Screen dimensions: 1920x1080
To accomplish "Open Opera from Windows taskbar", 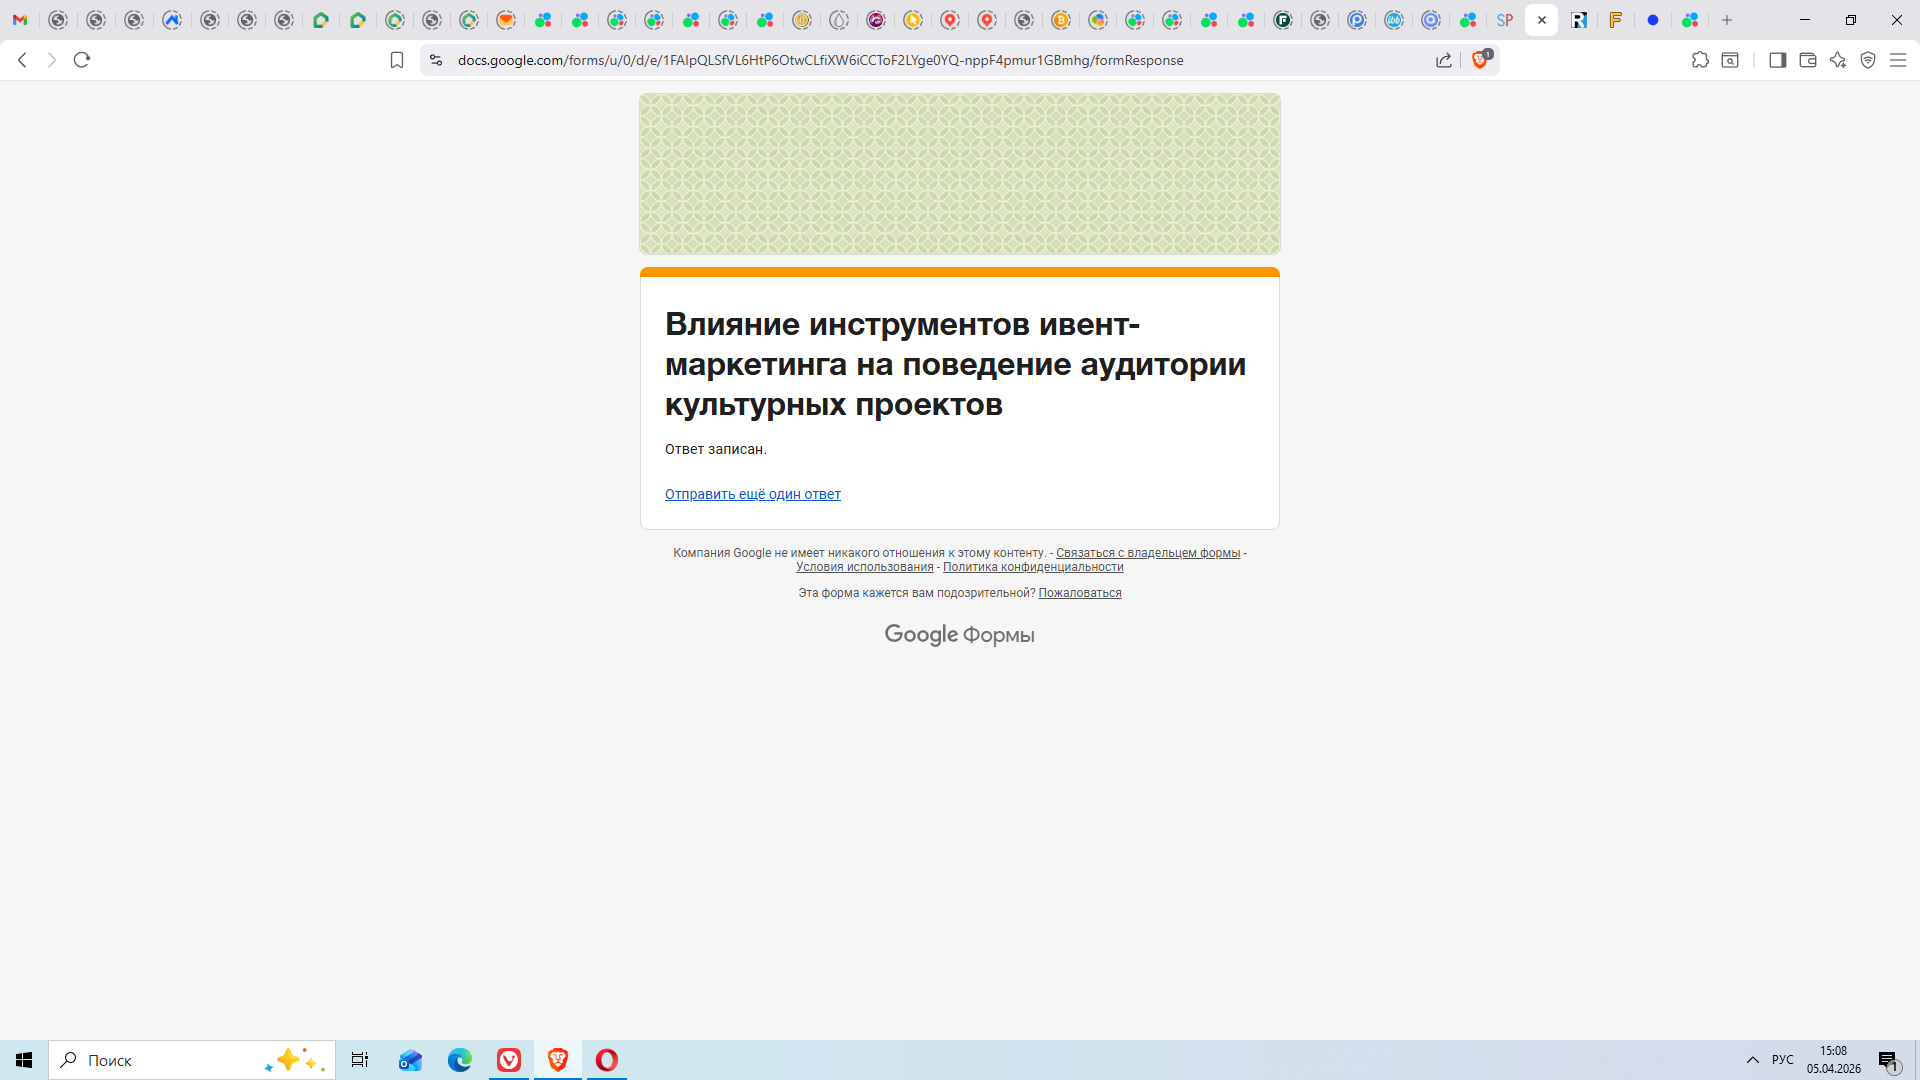I will point(607,1060).
